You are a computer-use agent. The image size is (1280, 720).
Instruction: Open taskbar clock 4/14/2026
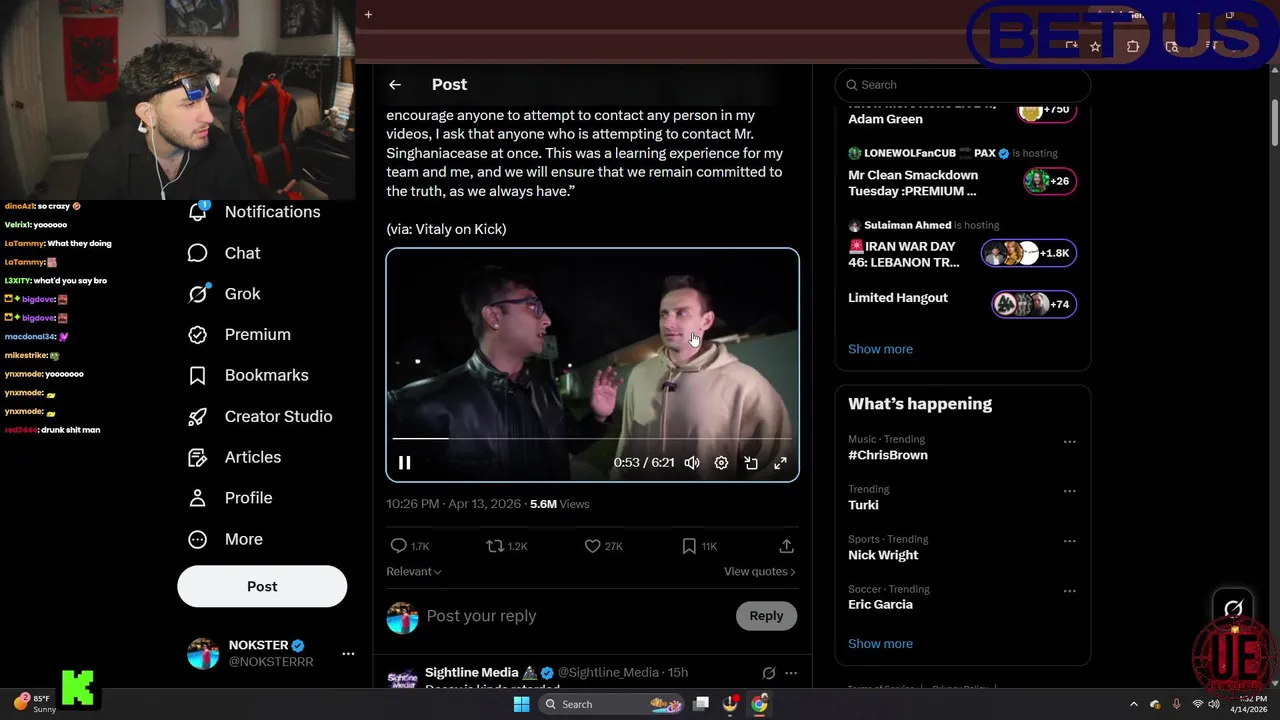(x=1250, y=704)
